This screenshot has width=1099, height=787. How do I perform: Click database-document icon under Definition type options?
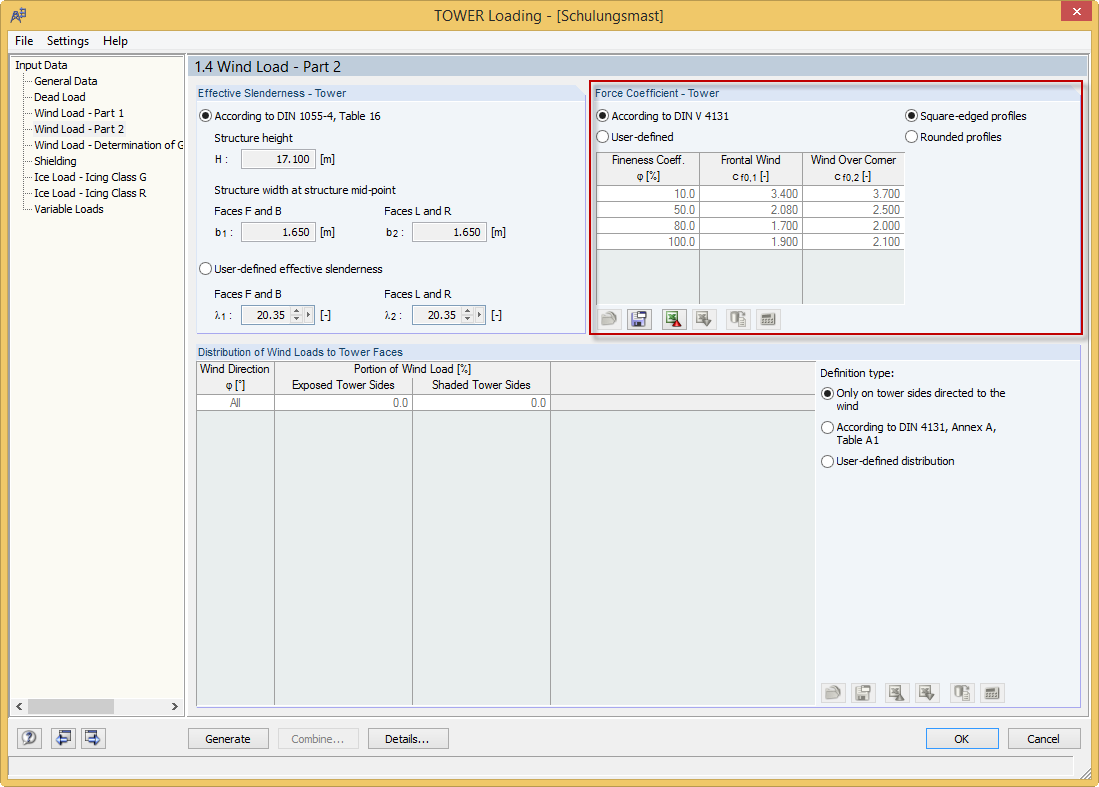tap(962, 693)
